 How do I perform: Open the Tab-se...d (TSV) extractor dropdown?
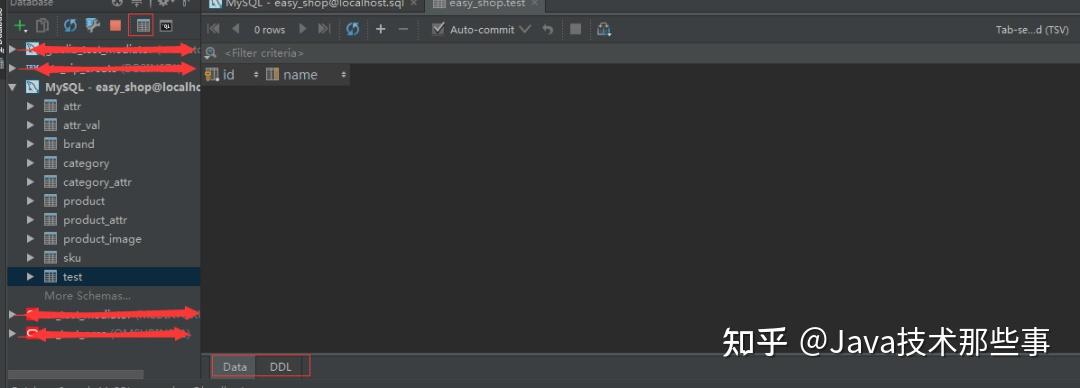pyautogui.click(x=1032, y=30)
